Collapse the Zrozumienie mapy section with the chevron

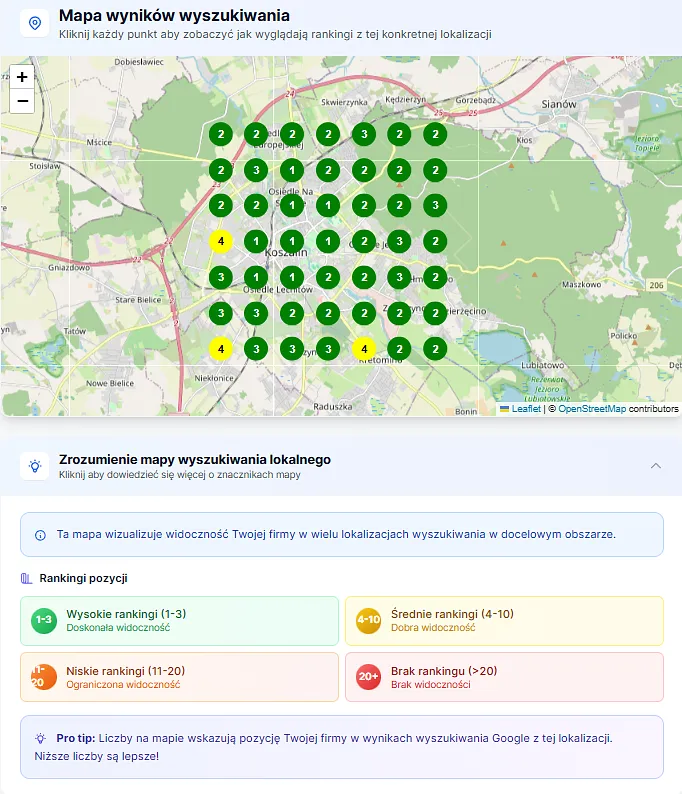(x=656, y=466)
